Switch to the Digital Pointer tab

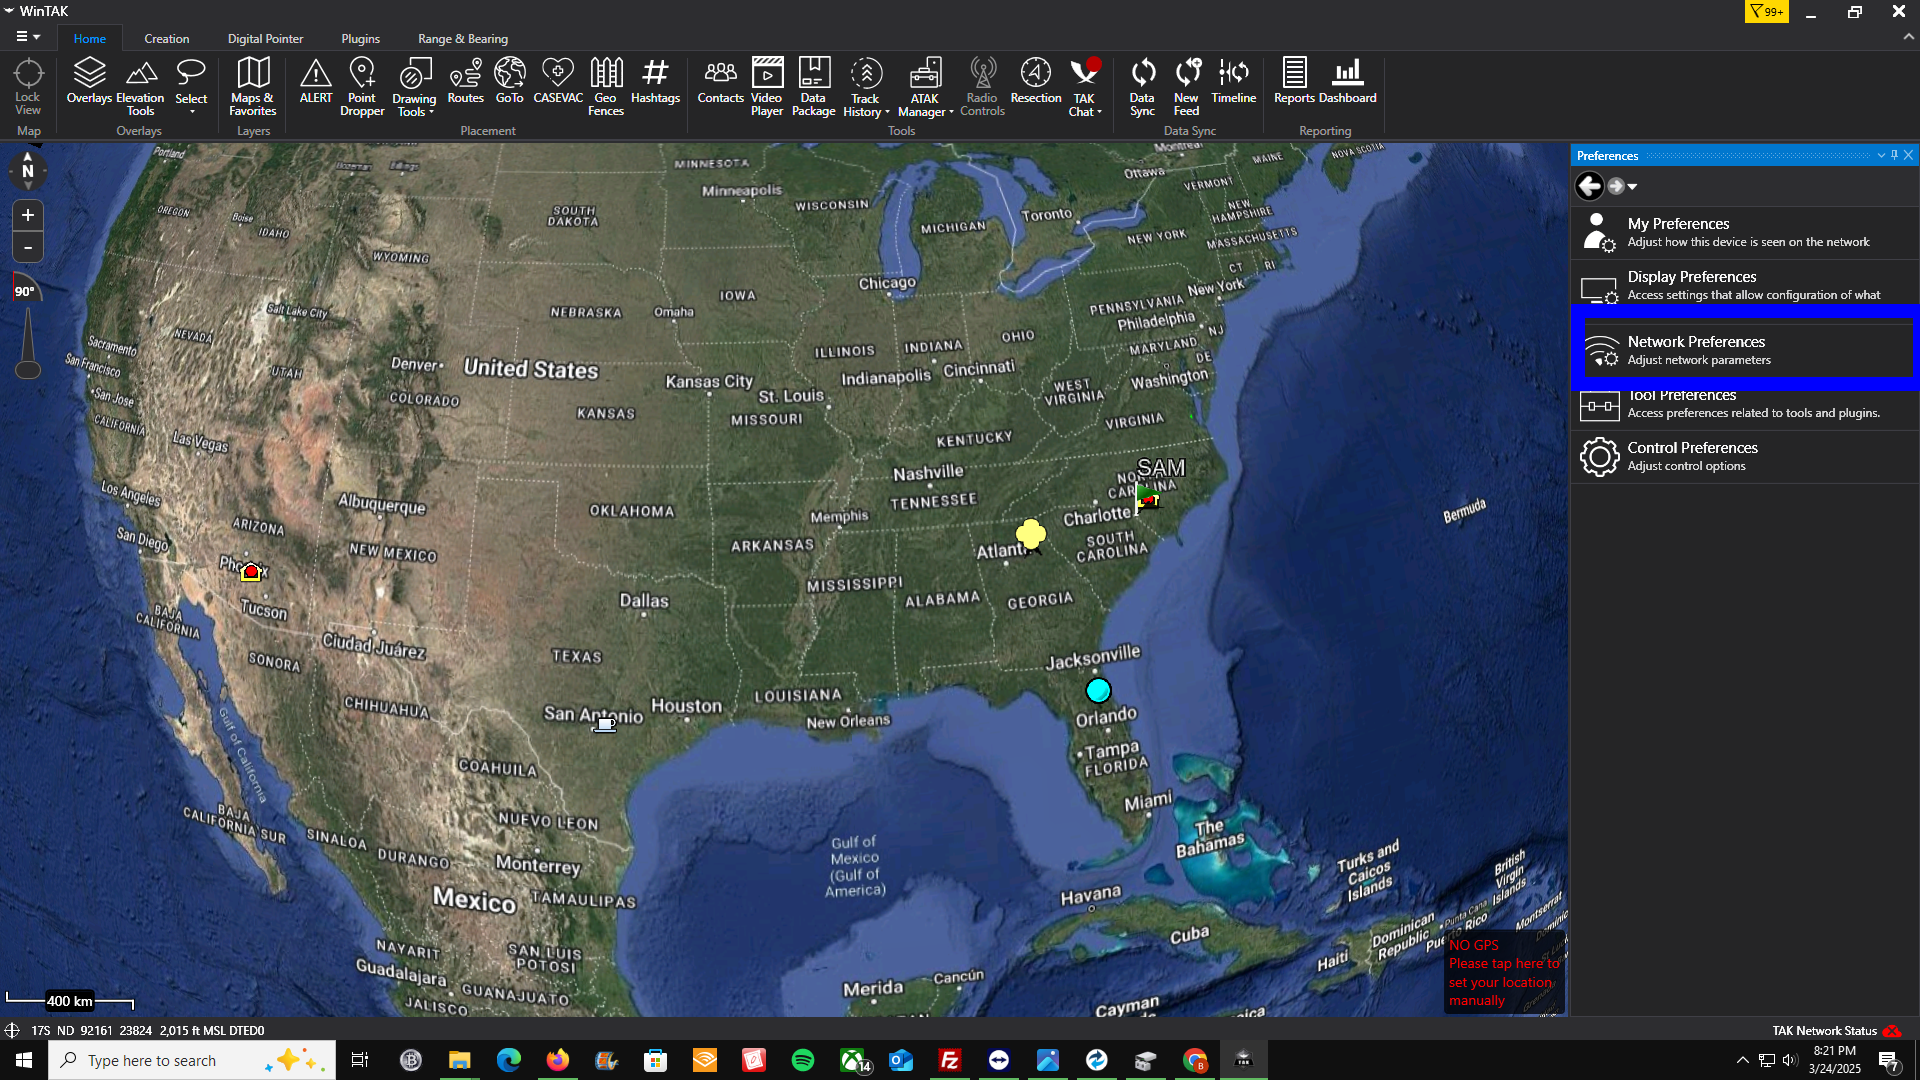pos(265,38)
